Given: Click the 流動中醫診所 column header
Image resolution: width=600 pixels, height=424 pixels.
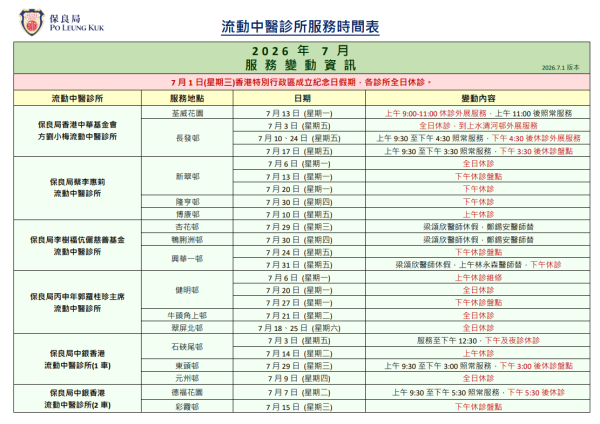Looking at the screenshot, I should click(x=77, y=98).
